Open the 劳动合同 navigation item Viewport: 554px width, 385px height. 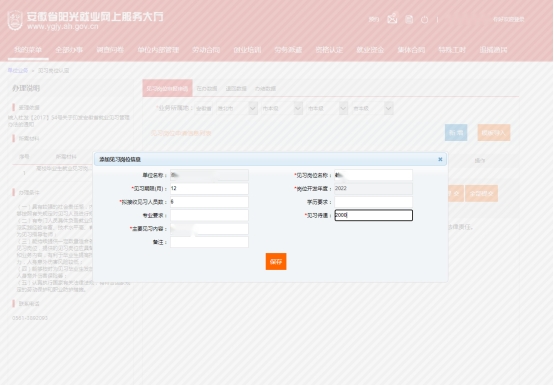click(206, 50)
